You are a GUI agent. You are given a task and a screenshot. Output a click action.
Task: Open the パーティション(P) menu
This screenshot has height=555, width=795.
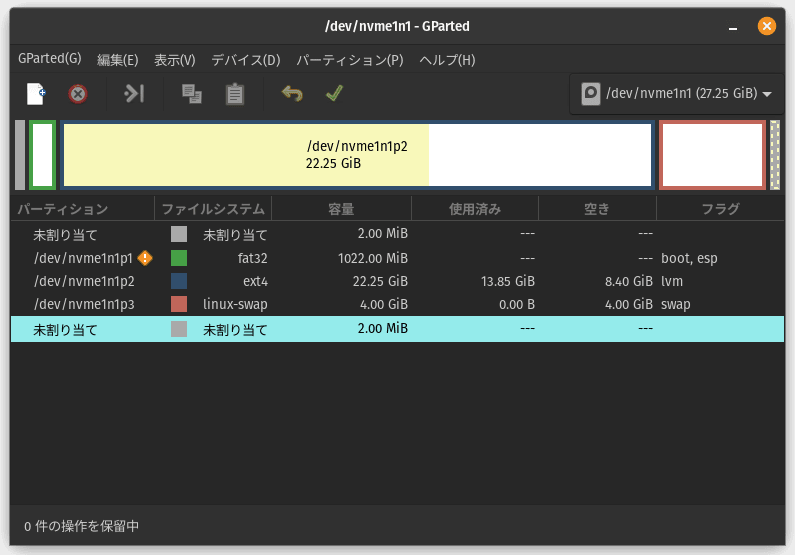[350, 60]
